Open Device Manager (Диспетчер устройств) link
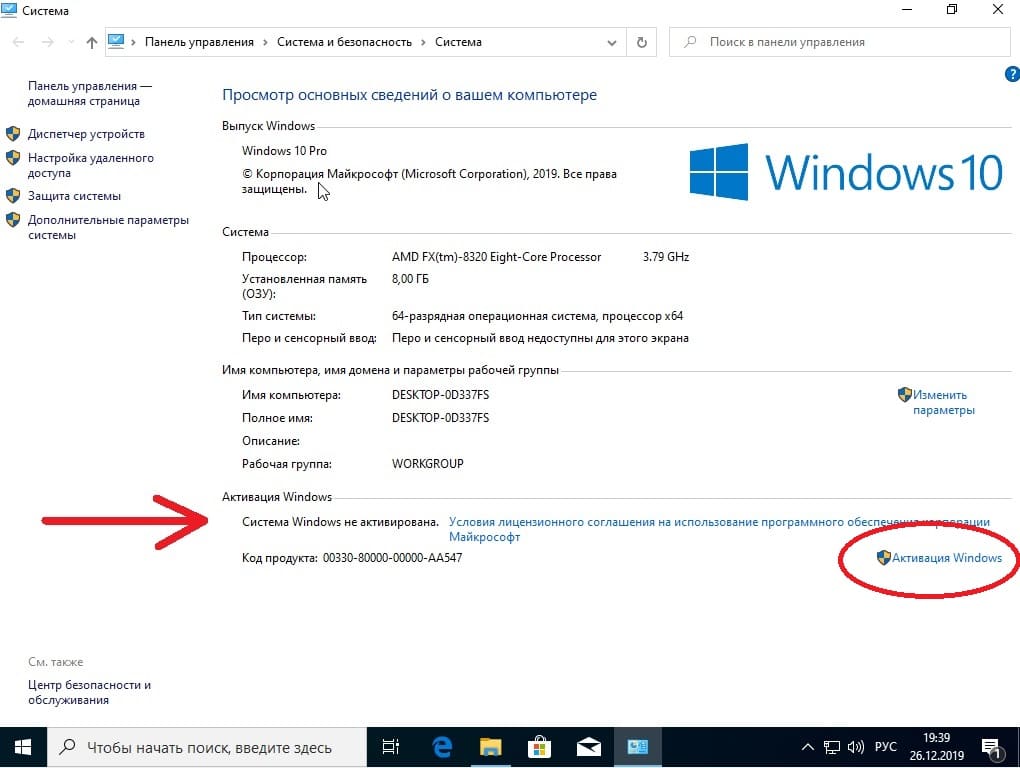This screenshot has height=768, width=1020. (x=86, y=134)
